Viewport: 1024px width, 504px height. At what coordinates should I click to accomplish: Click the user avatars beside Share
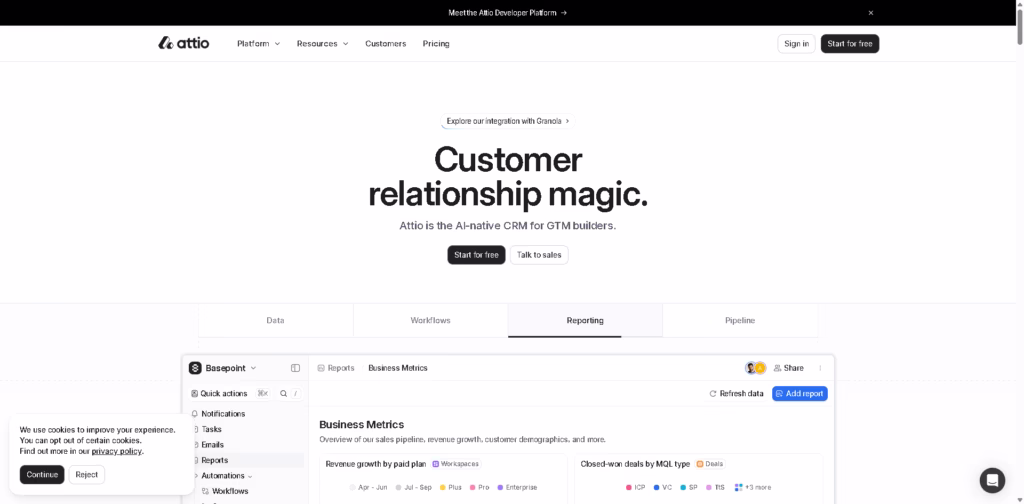click(755, 368)
